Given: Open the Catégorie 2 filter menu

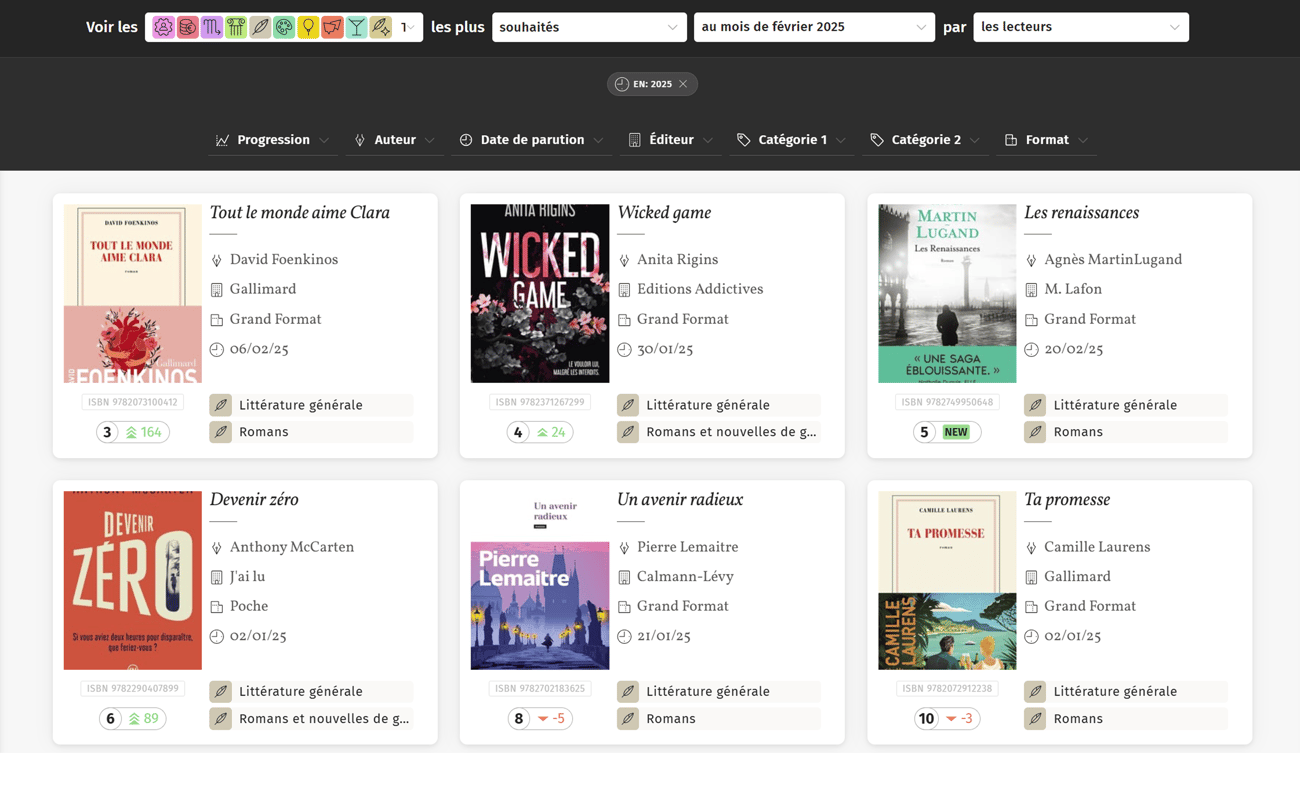Looking at the screenshot, I should (925, 140).
